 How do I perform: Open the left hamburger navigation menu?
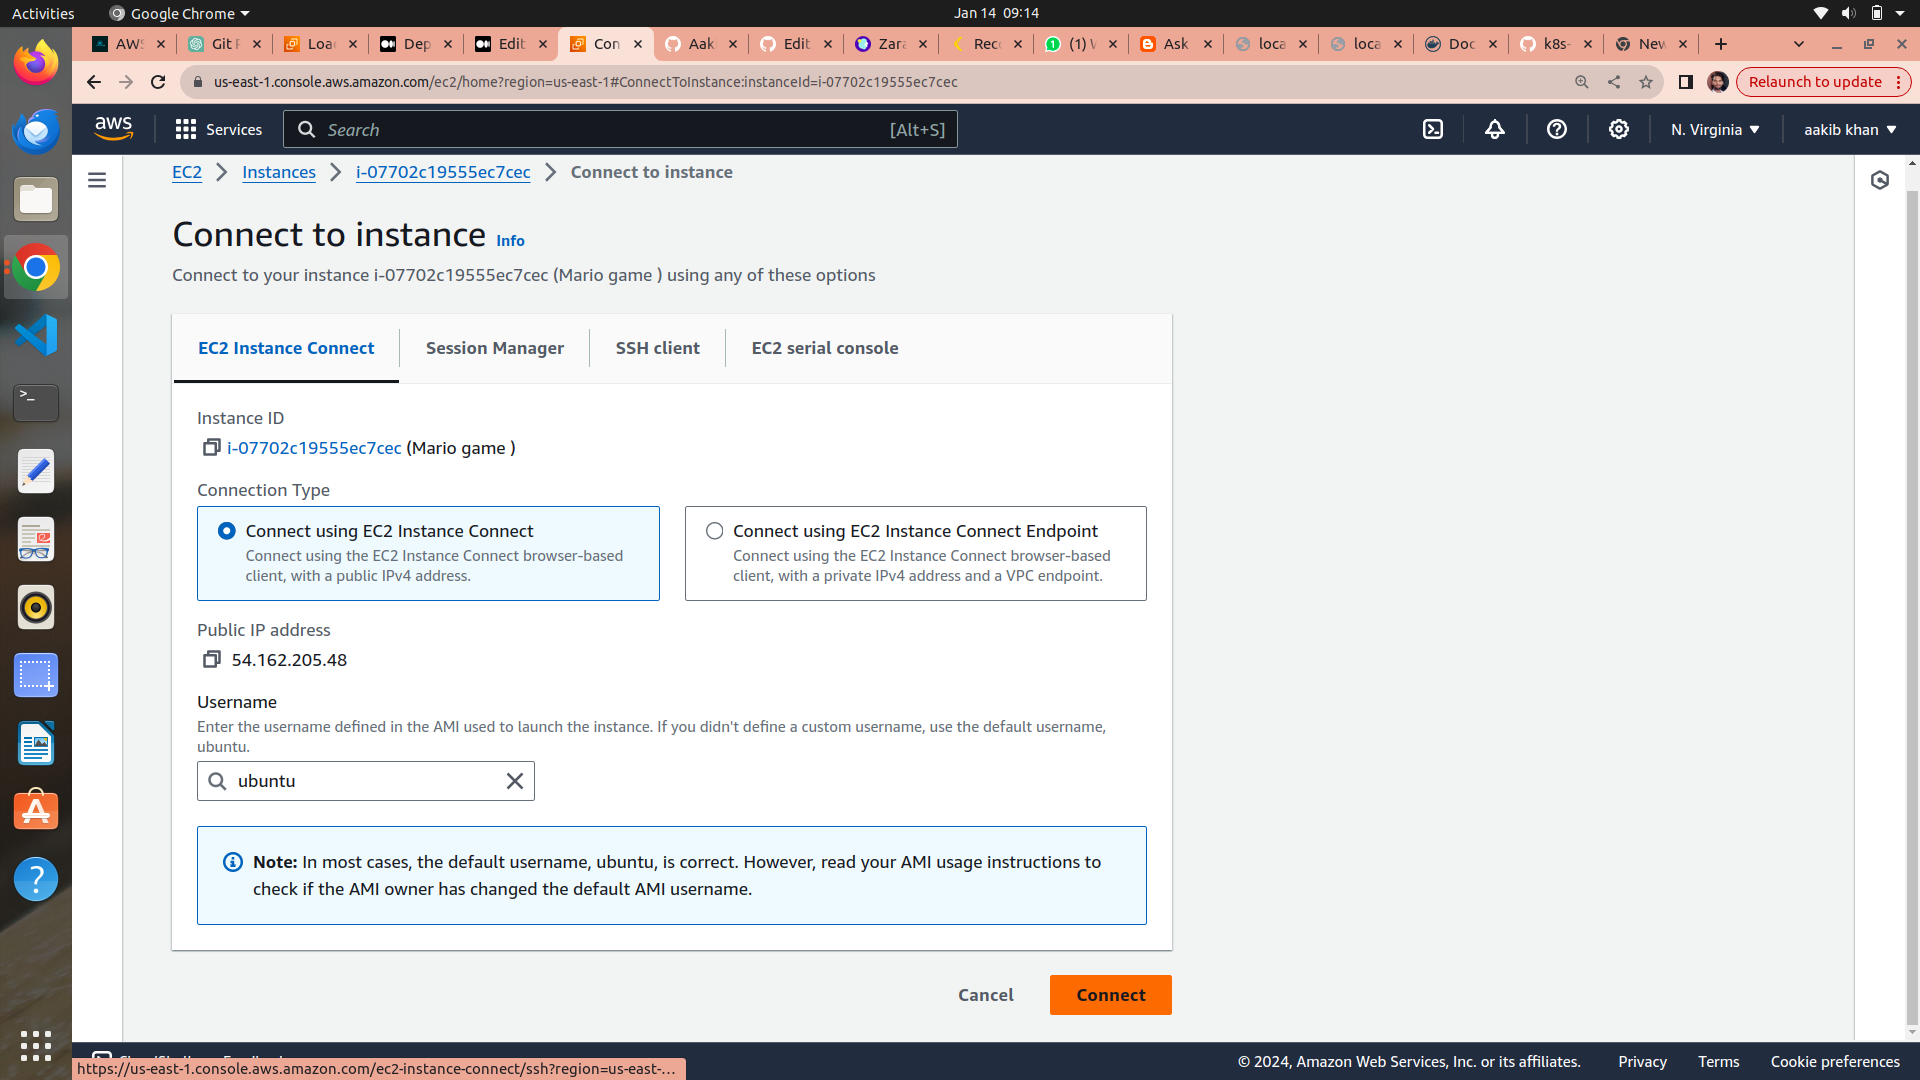97,180
